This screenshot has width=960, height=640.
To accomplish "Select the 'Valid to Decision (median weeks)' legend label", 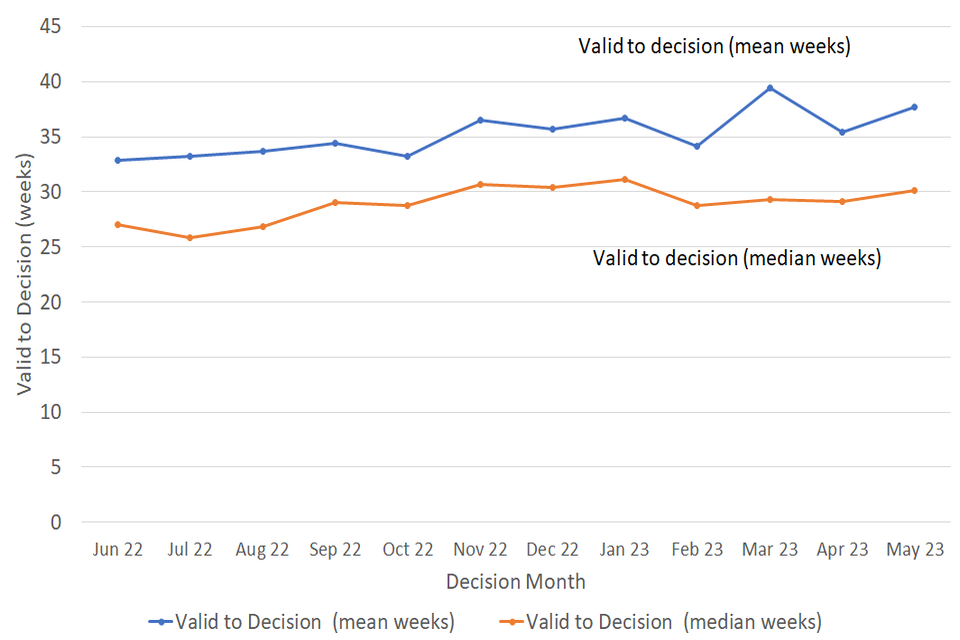I will tap(673, 621).
